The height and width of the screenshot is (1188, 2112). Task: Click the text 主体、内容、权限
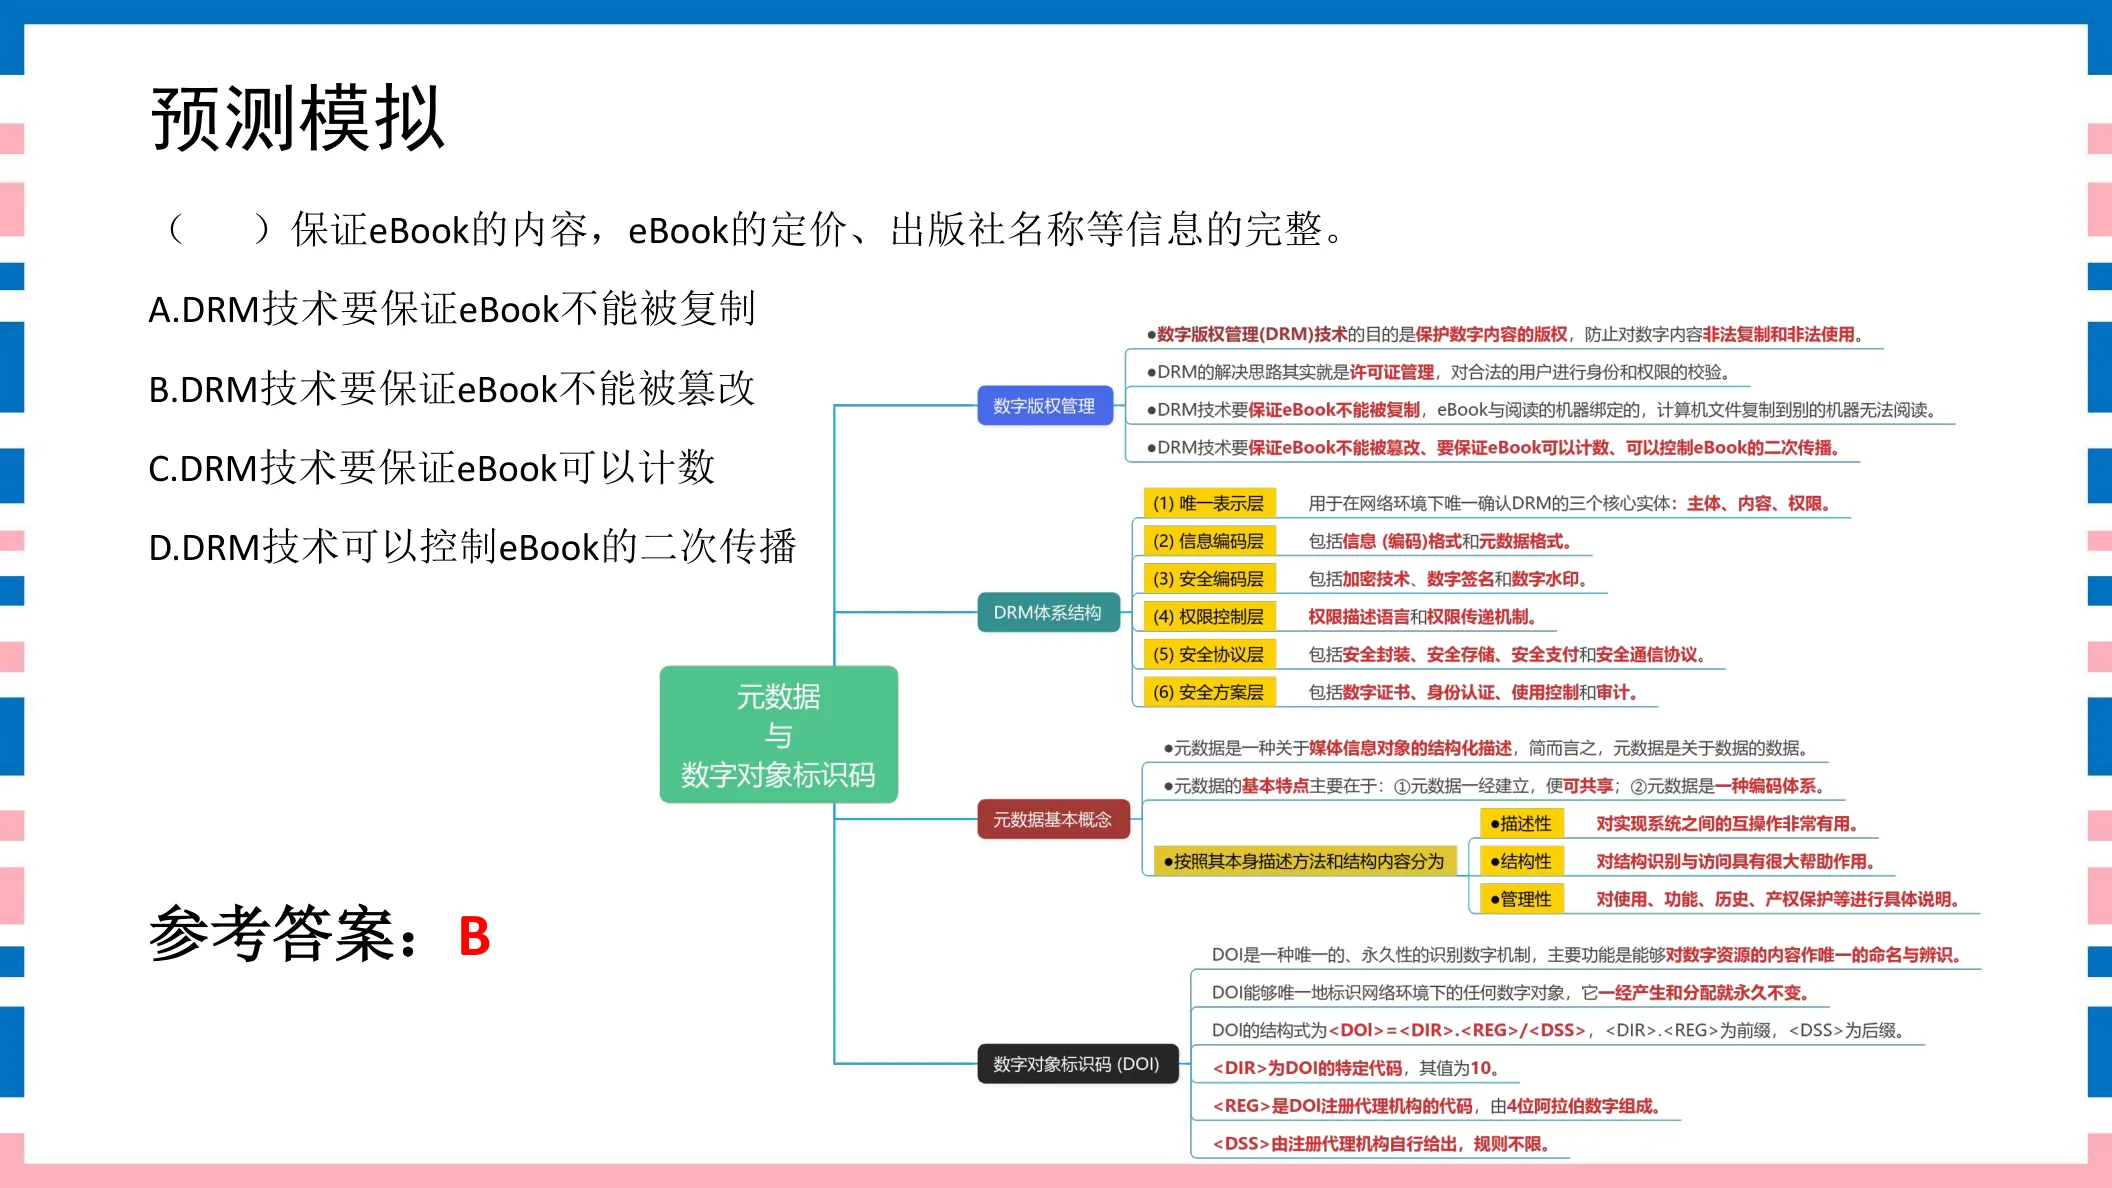point(1759,504)
